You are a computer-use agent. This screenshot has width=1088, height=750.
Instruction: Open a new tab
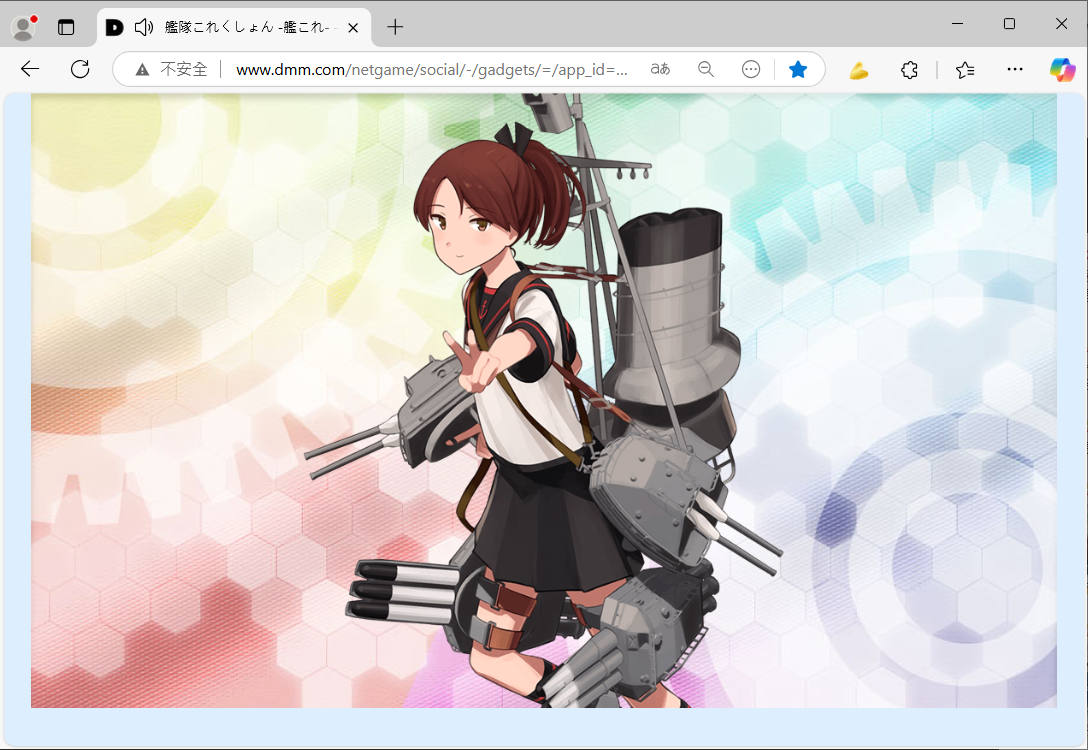[x=396, y=27]
